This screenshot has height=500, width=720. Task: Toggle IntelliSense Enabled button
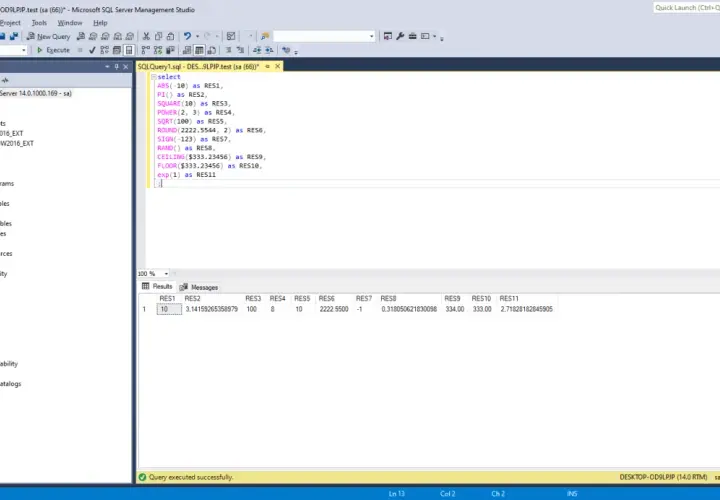tap(129, 50)
